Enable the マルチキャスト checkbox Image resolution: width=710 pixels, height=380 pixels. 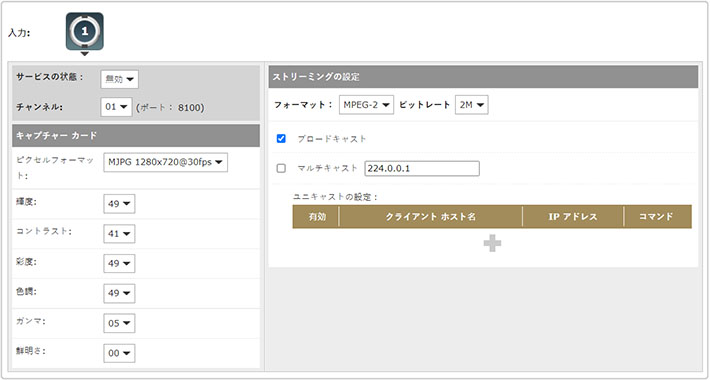pyautogui.click(x=281, y=168)
